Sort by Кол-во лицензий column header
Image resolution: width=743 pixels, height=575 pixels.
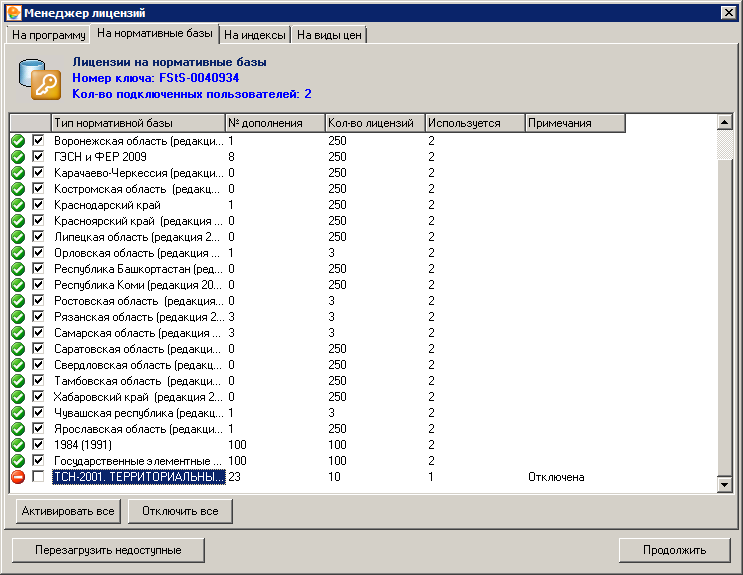374,123
